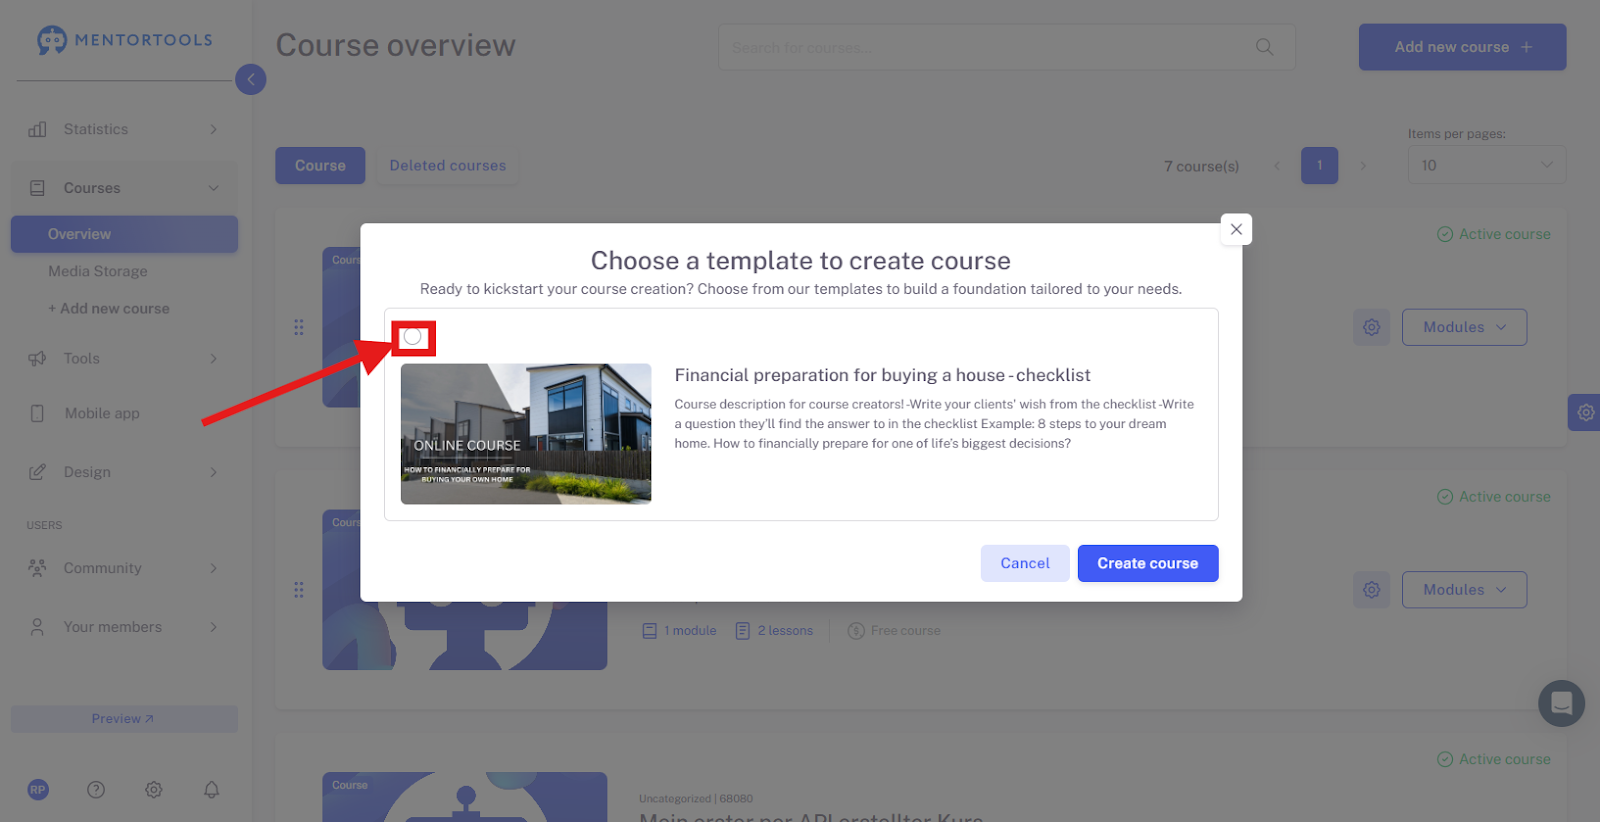Open the RP user profile avatar

pos(38,790)
